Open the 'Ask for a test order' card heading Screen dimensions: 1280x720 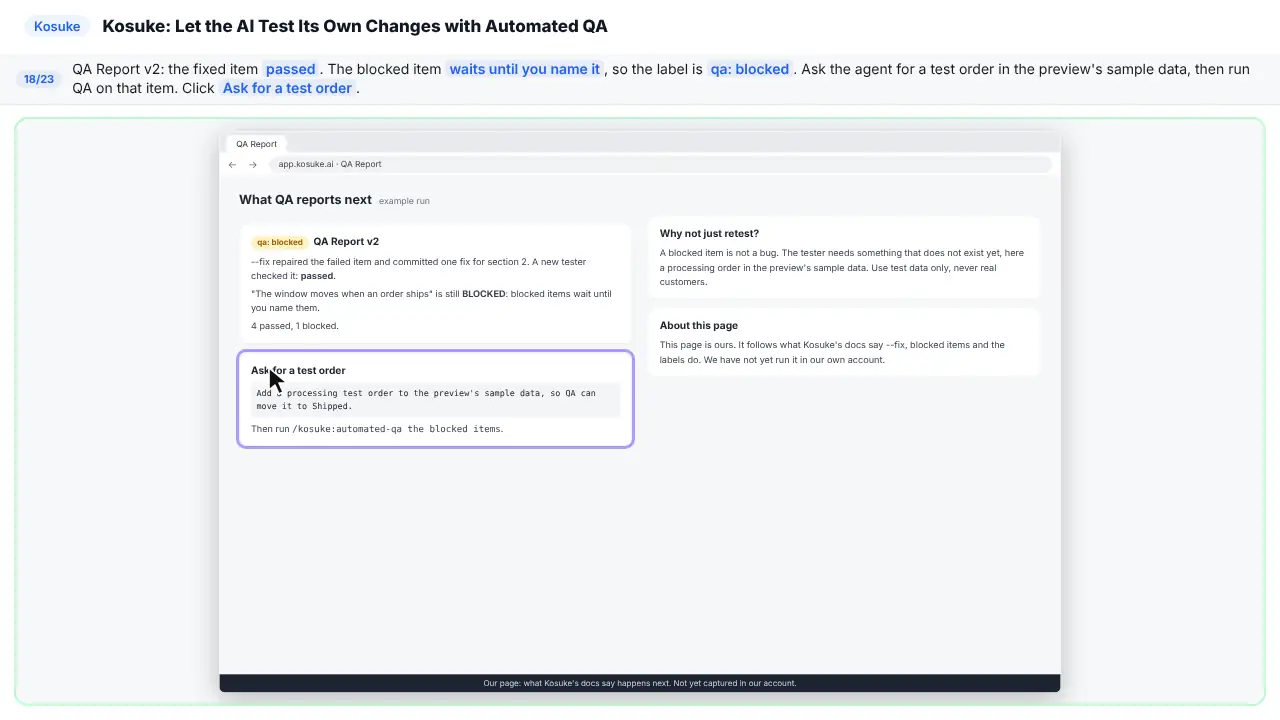298,370
